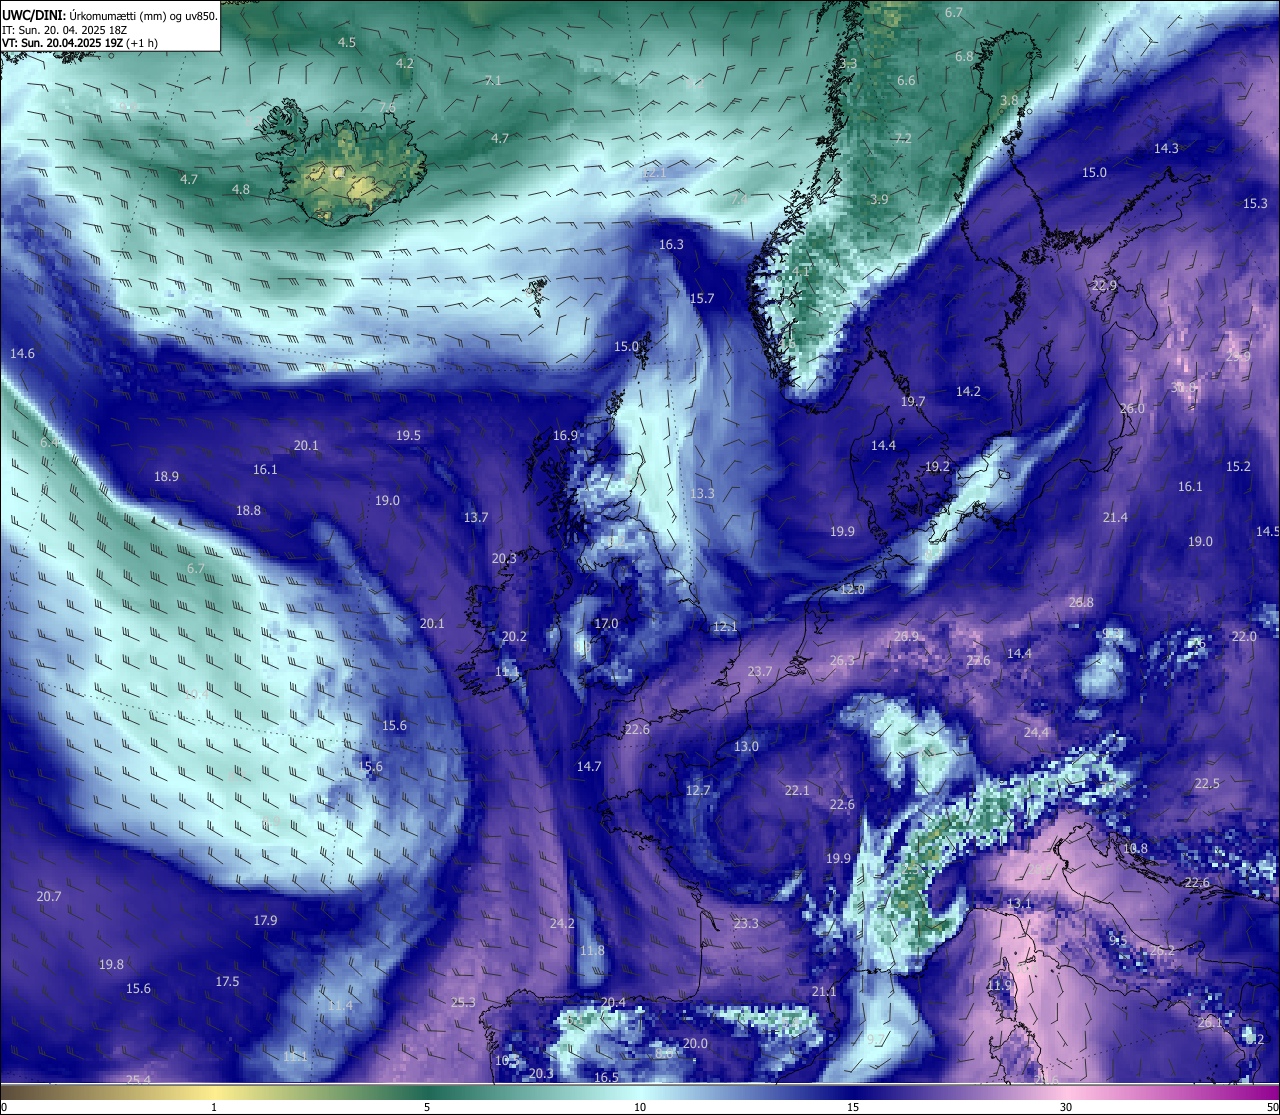This screenshot has width=1280, height=1115.
Task: Click the 23.3 value label
Action: pyautogui.click(x=746, y=923)
